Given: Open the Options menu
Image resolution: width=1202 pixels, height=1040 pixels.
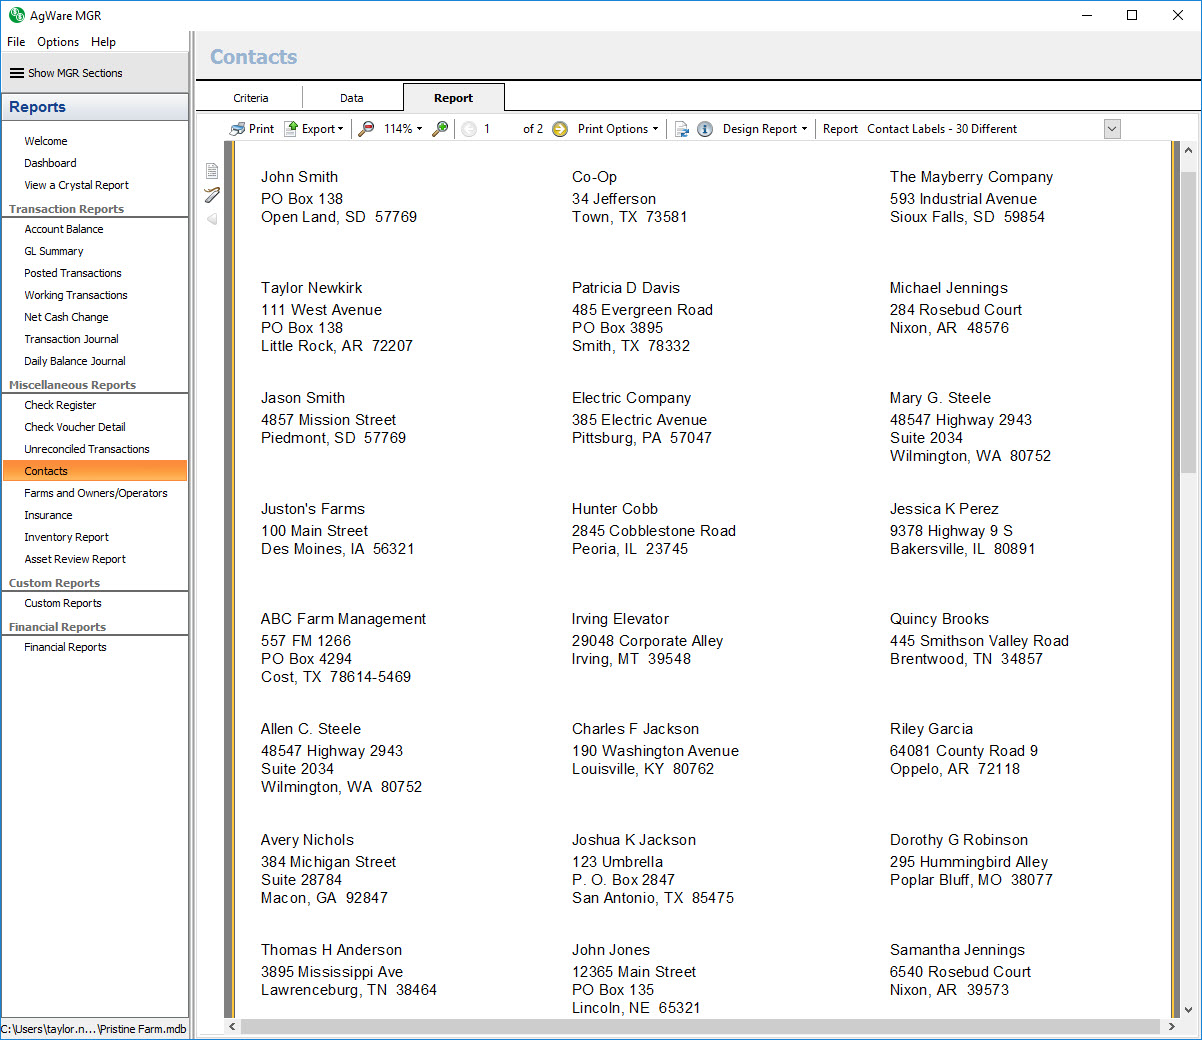Looking at the screenshot, I should (58, 42).
